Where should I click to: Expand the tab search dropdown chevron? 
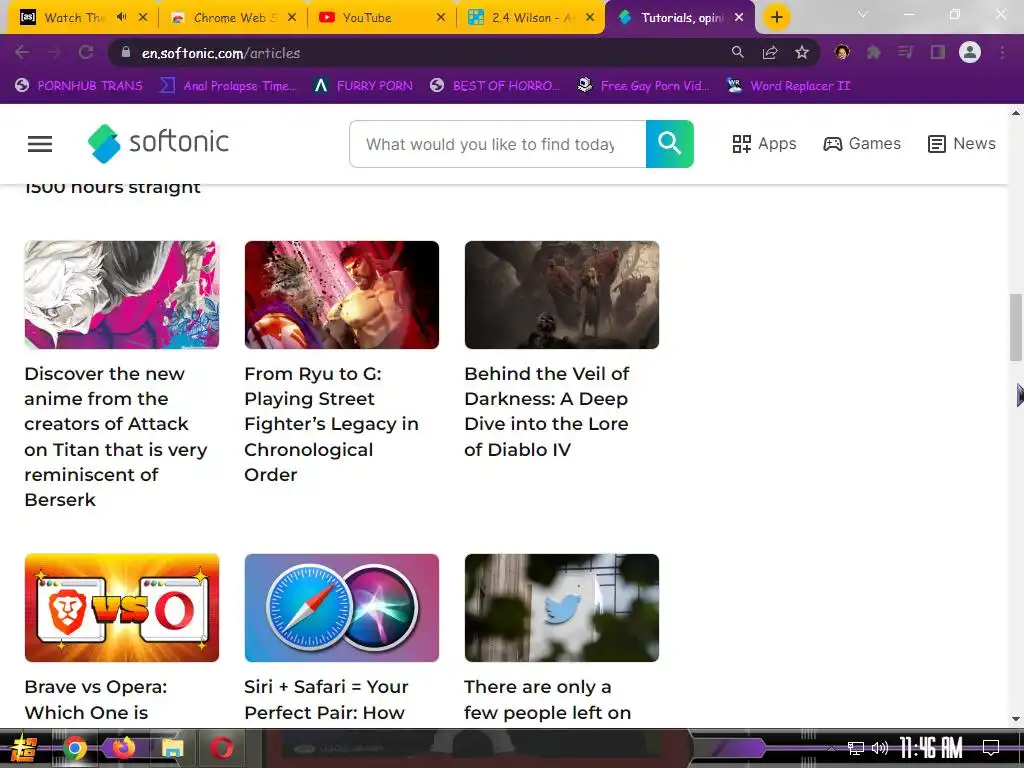click(x=863, y=14)
